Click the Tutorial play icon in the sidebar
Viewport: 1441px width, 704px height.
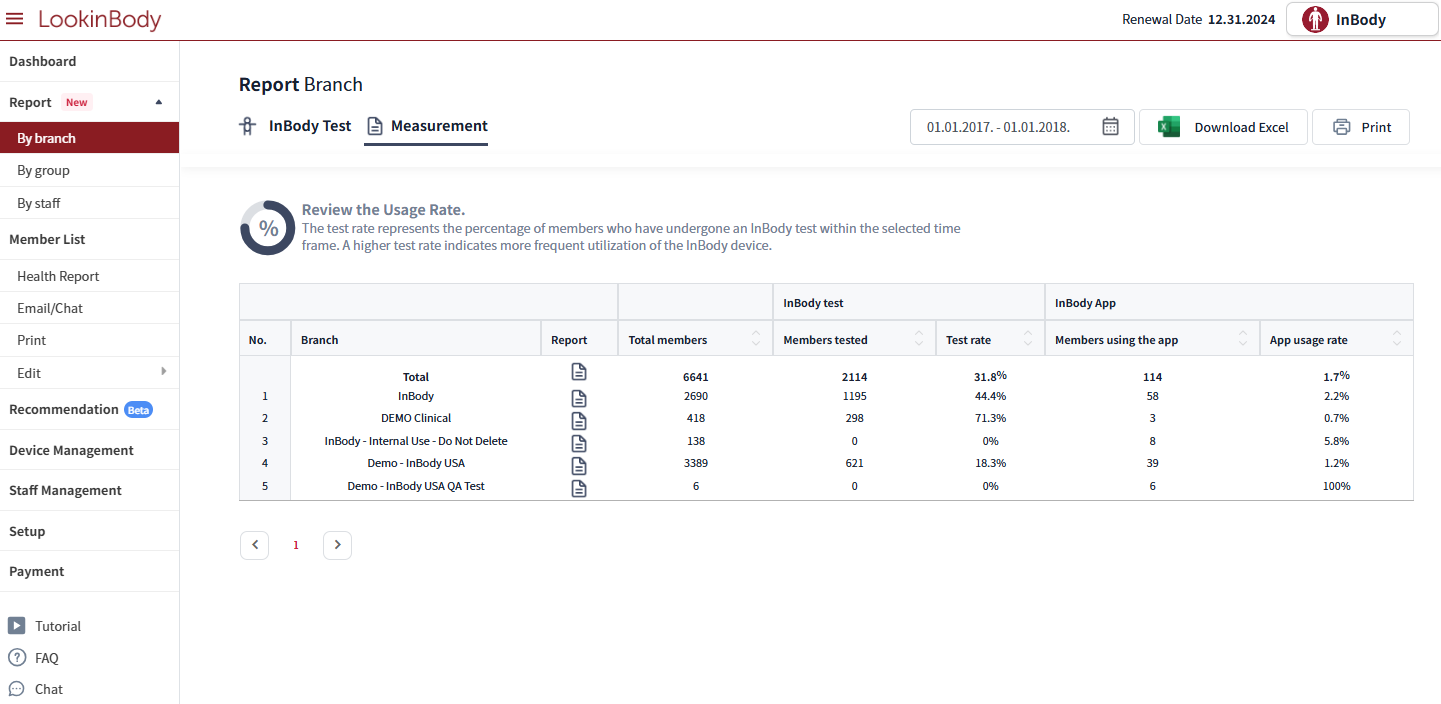click(16, 626)
